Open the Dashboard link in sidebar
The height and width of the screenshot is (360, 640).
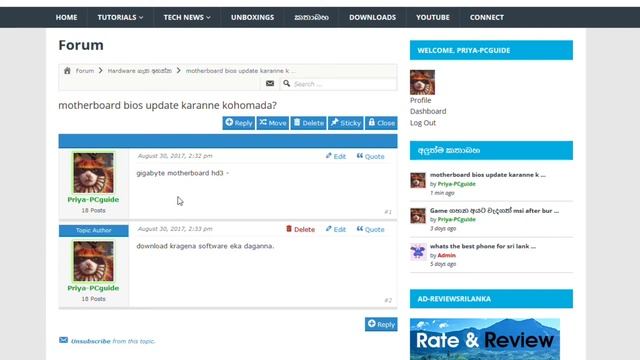tap(428, 111)
